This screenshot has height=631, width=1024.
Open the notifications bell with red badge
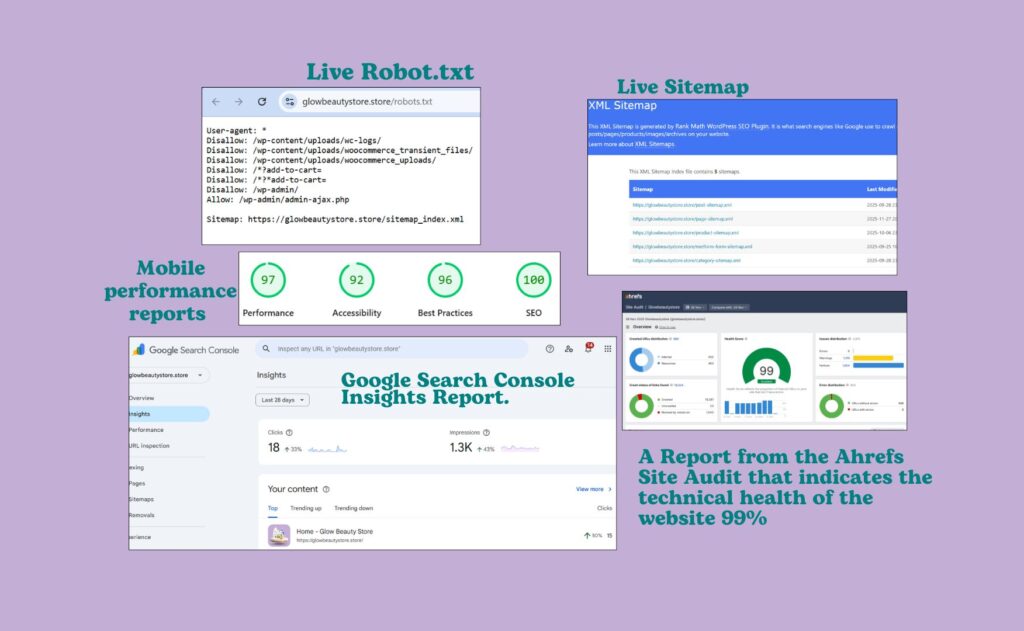click(588, 348)
